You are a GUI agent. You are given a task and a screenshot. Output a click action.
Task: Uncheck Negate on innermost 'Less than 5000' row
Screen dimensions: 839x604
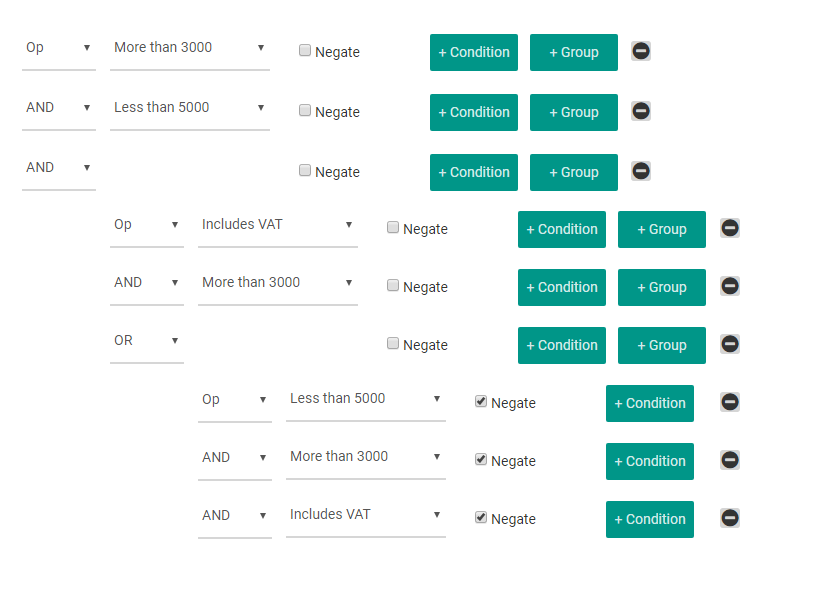[480, 401]
